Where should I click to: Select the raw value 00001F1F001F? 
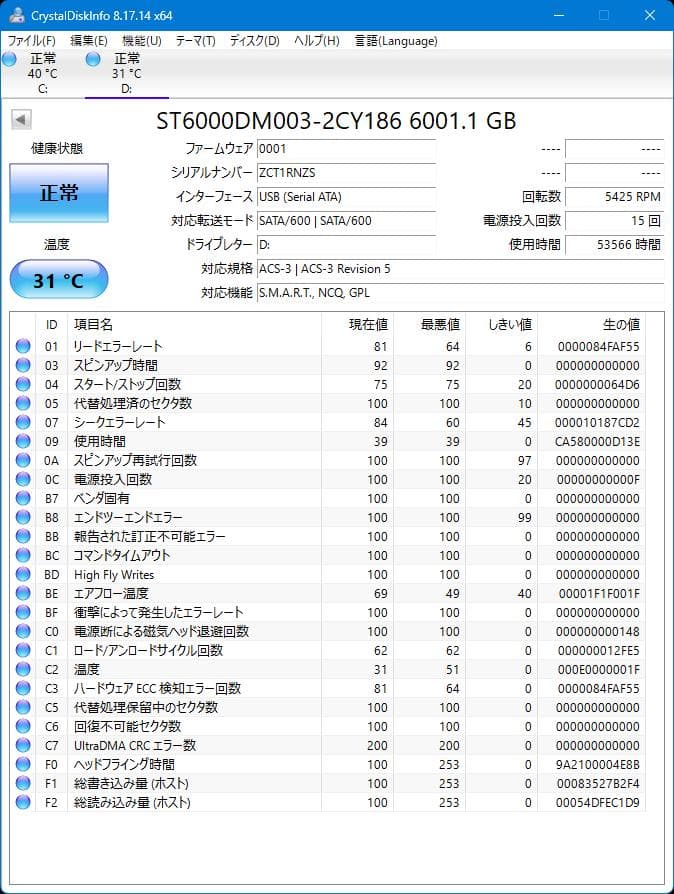pos(599,594)
